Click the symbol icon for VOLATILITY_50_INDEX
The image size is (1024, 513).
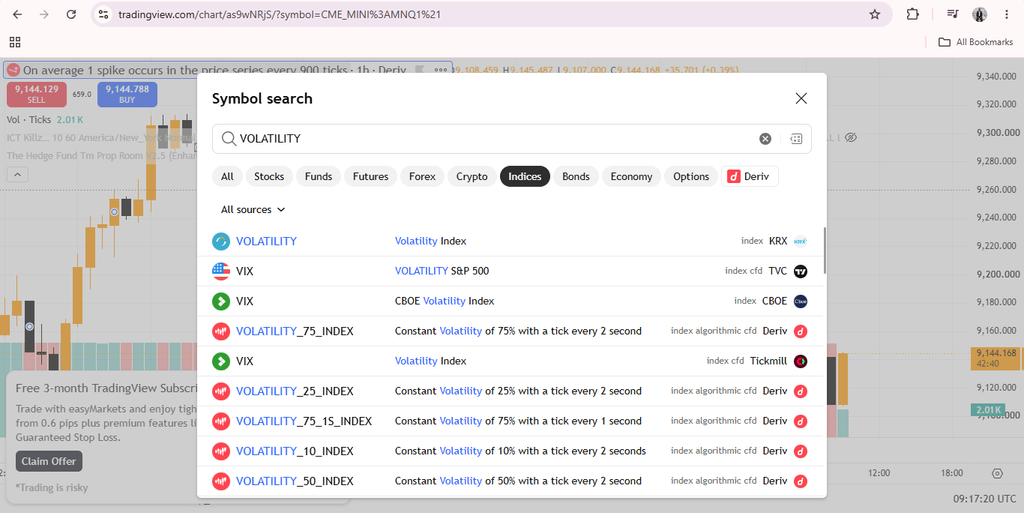pyautogui.click(x=221, y=481)
